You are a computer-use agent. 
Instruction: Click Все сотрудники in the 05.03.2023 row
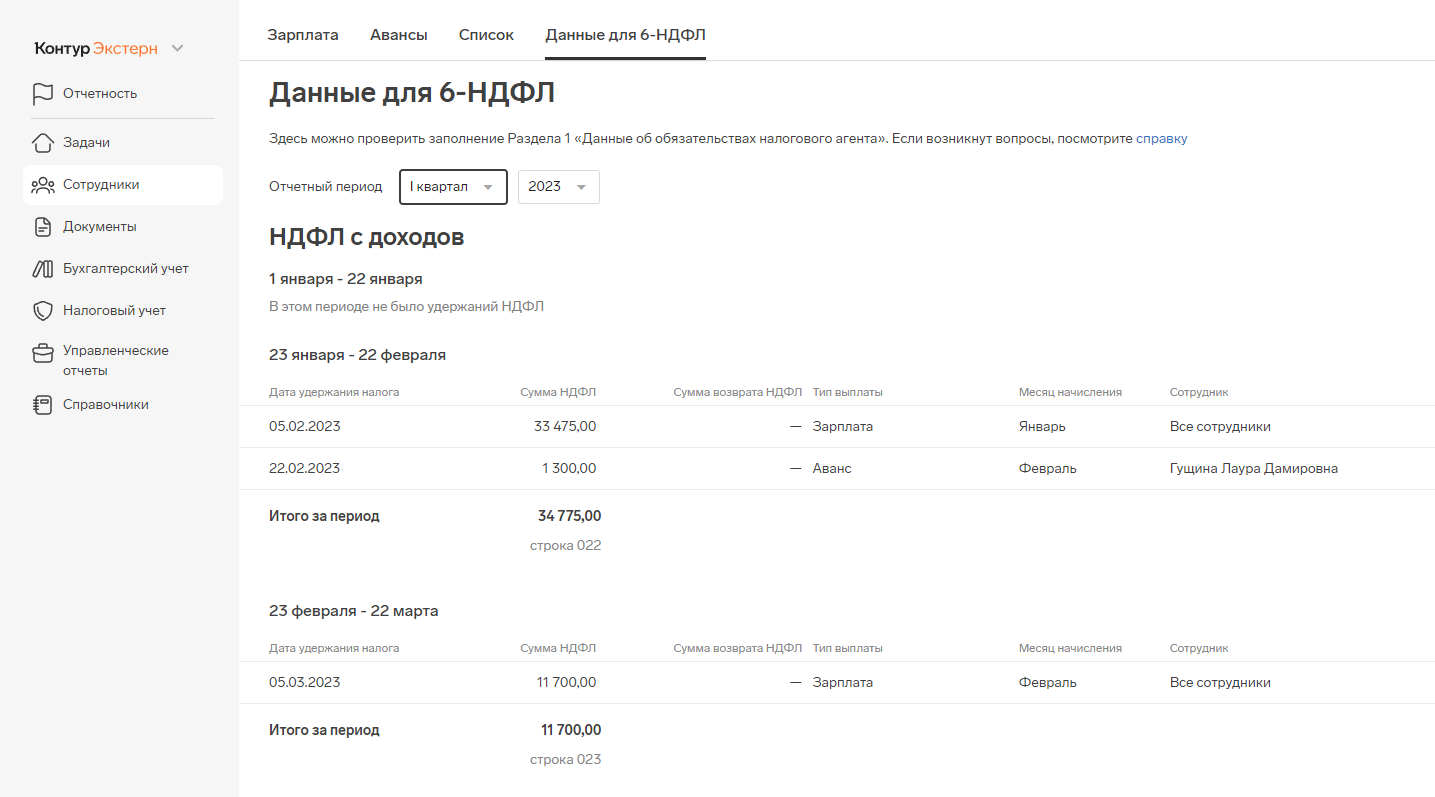tap(1220, 683)
